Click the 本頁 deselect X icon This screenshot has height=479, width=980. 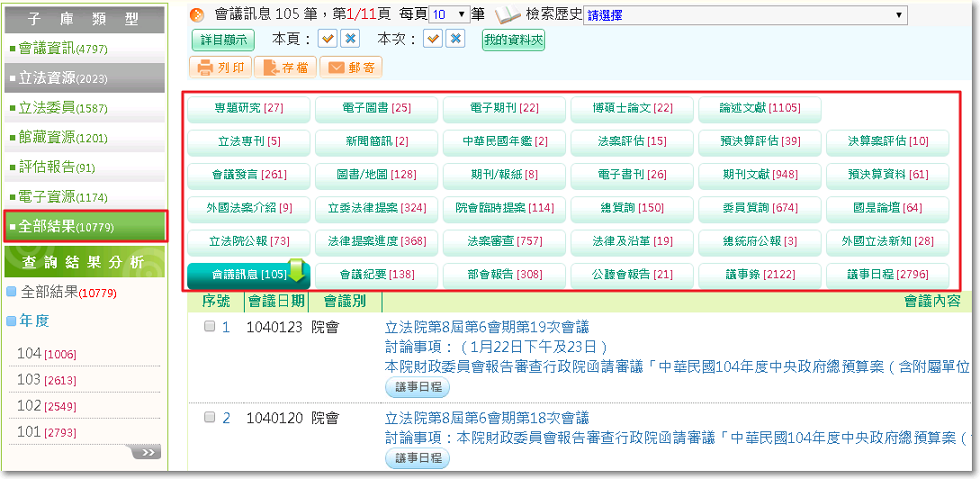click(349, 39)
